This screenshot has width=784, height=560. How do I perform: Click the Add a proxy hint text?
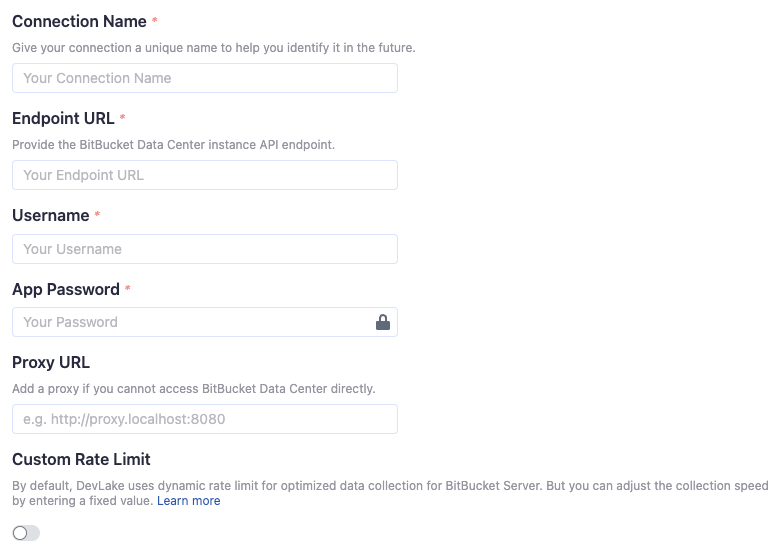(x=193, y=388)
